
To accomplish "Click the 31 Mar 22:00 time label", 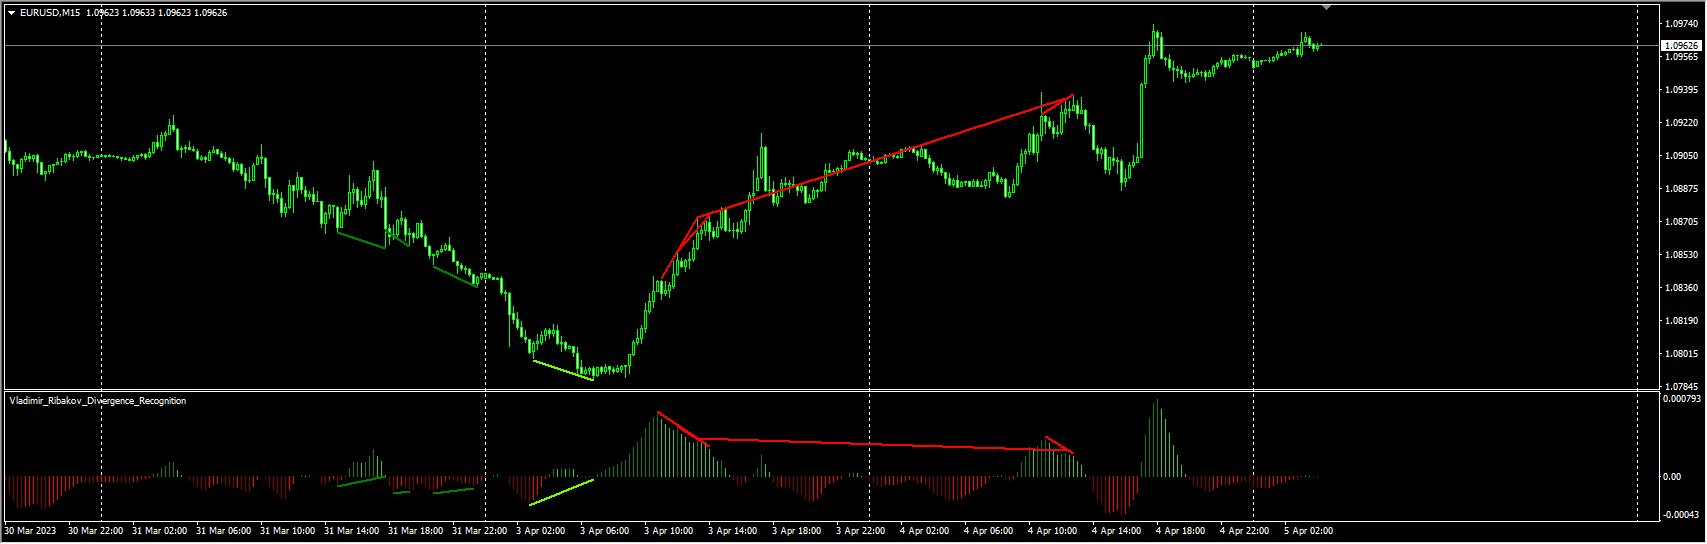I will pyautogui.click(x=479, y=531).
